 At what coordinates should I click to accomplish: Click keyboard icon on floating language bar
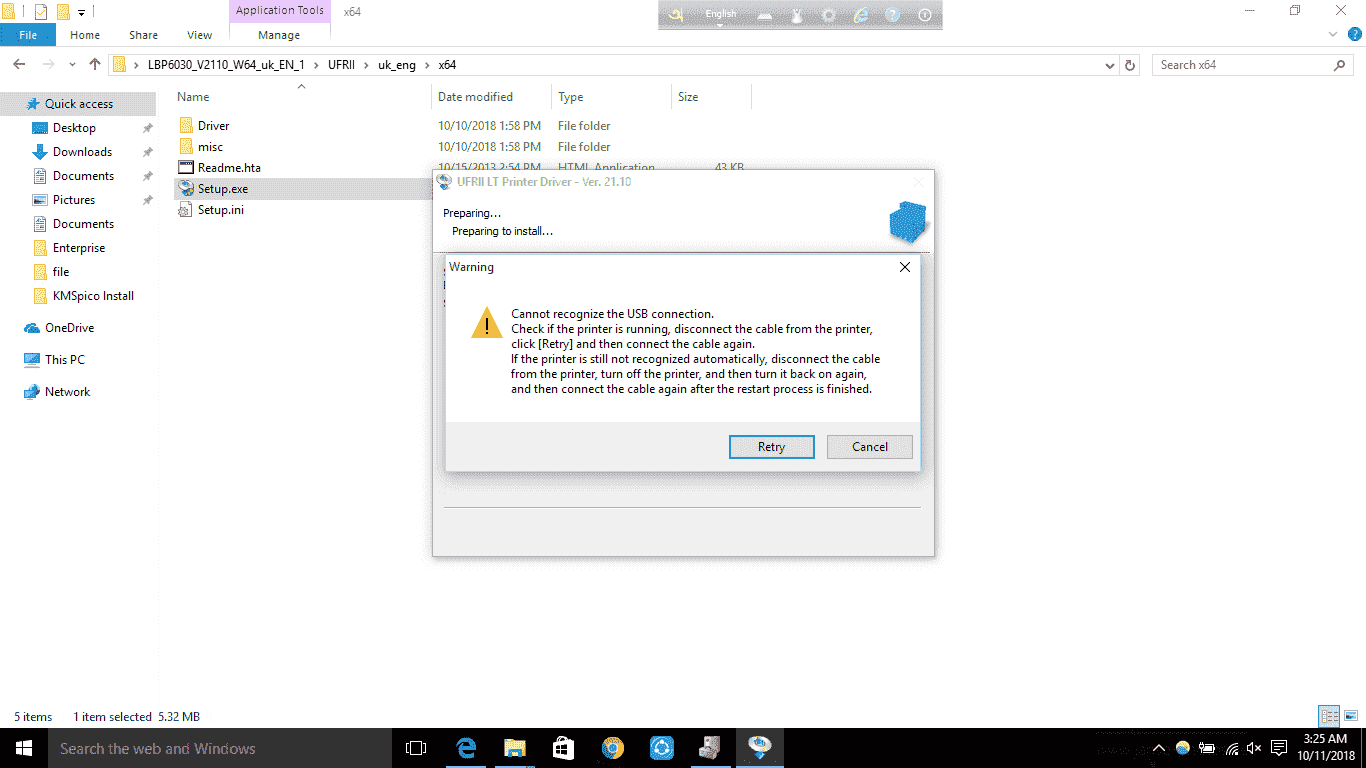pos(765,15)
